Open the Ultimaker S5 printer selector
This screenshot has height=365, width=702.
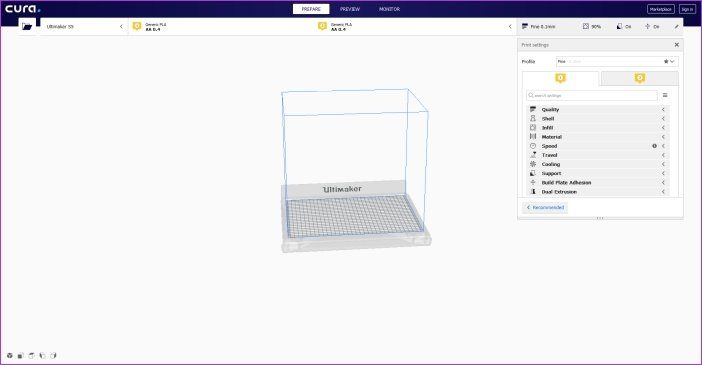point(84,26)
